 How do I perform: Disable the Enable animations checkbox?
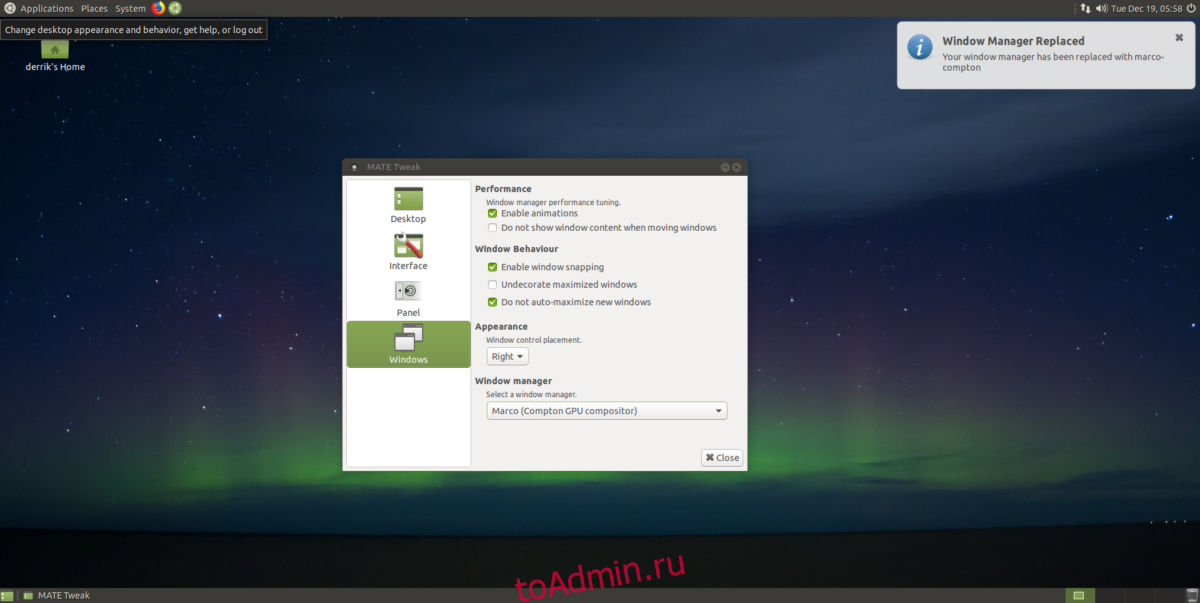(x=493, y=213)
